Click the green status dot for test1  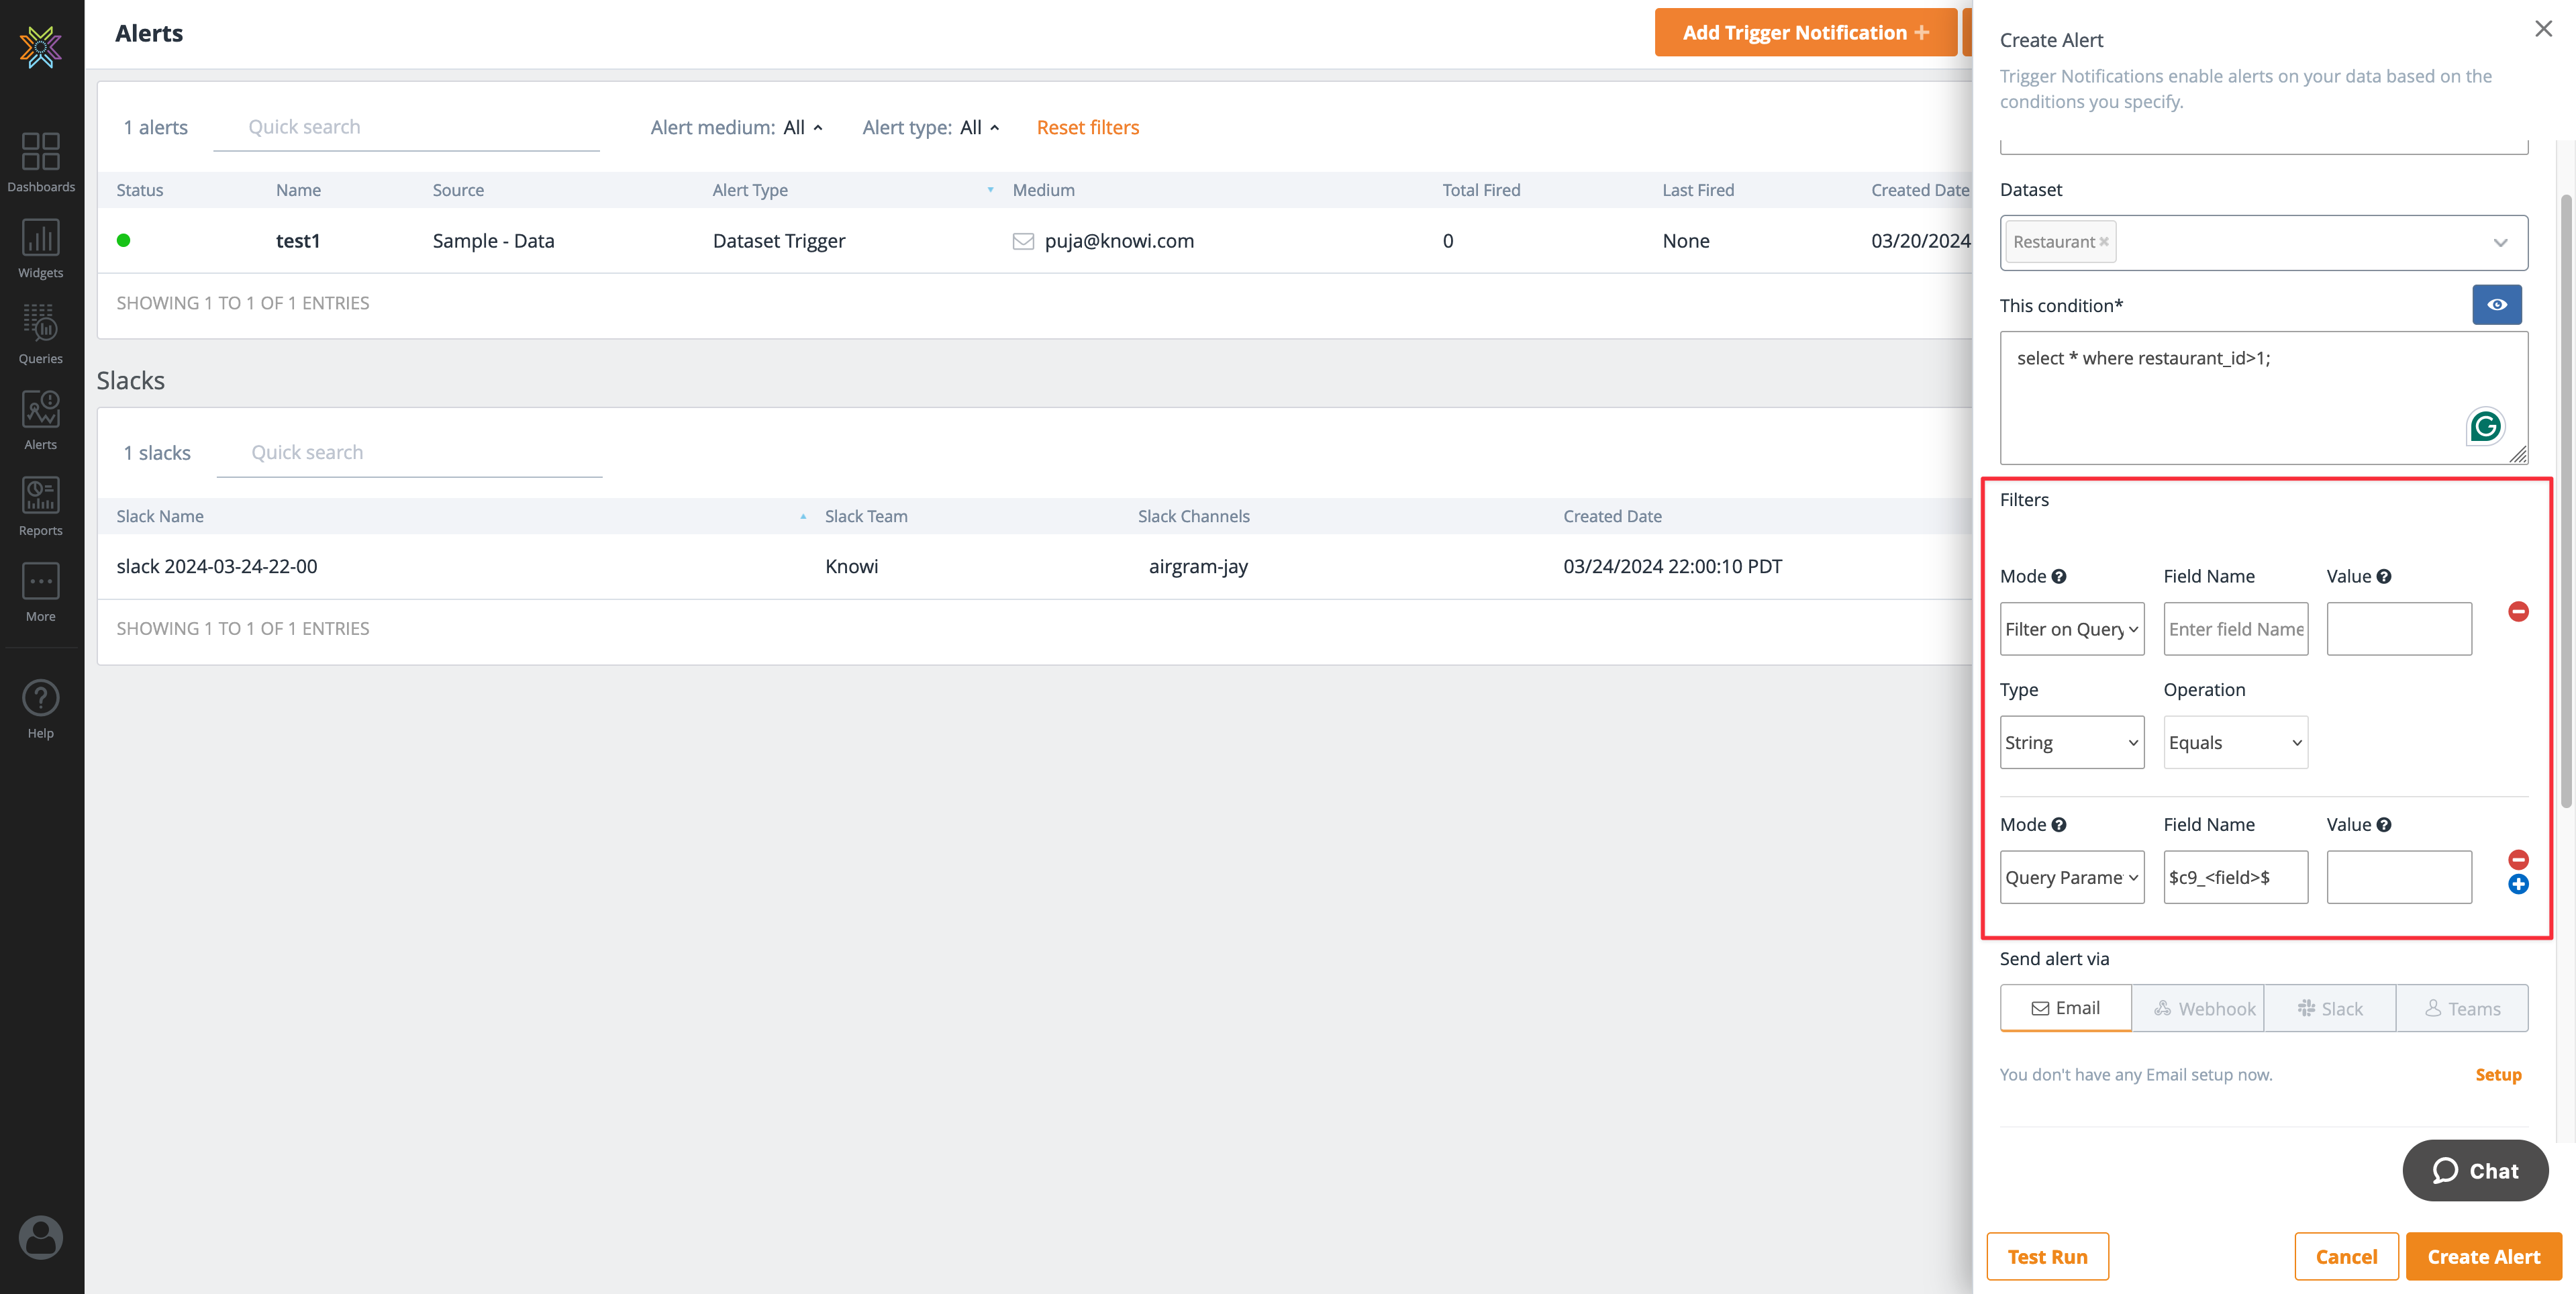tap(124, 240)
